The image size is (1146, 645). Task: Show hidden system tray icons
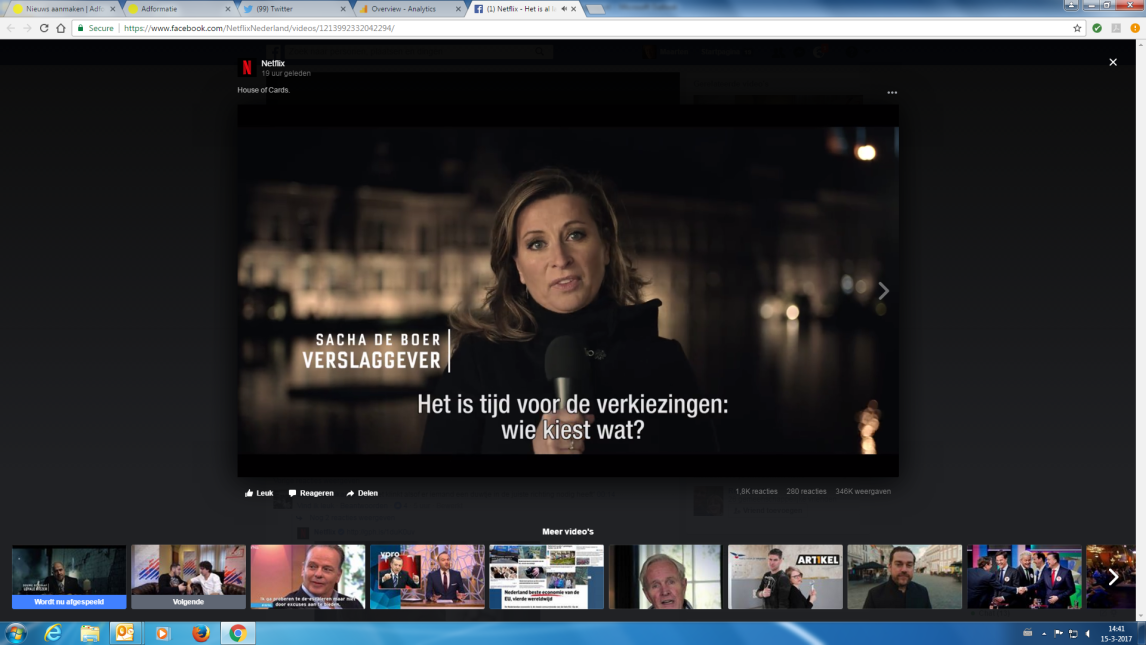pyautogui.click(x=1044, y=633)
